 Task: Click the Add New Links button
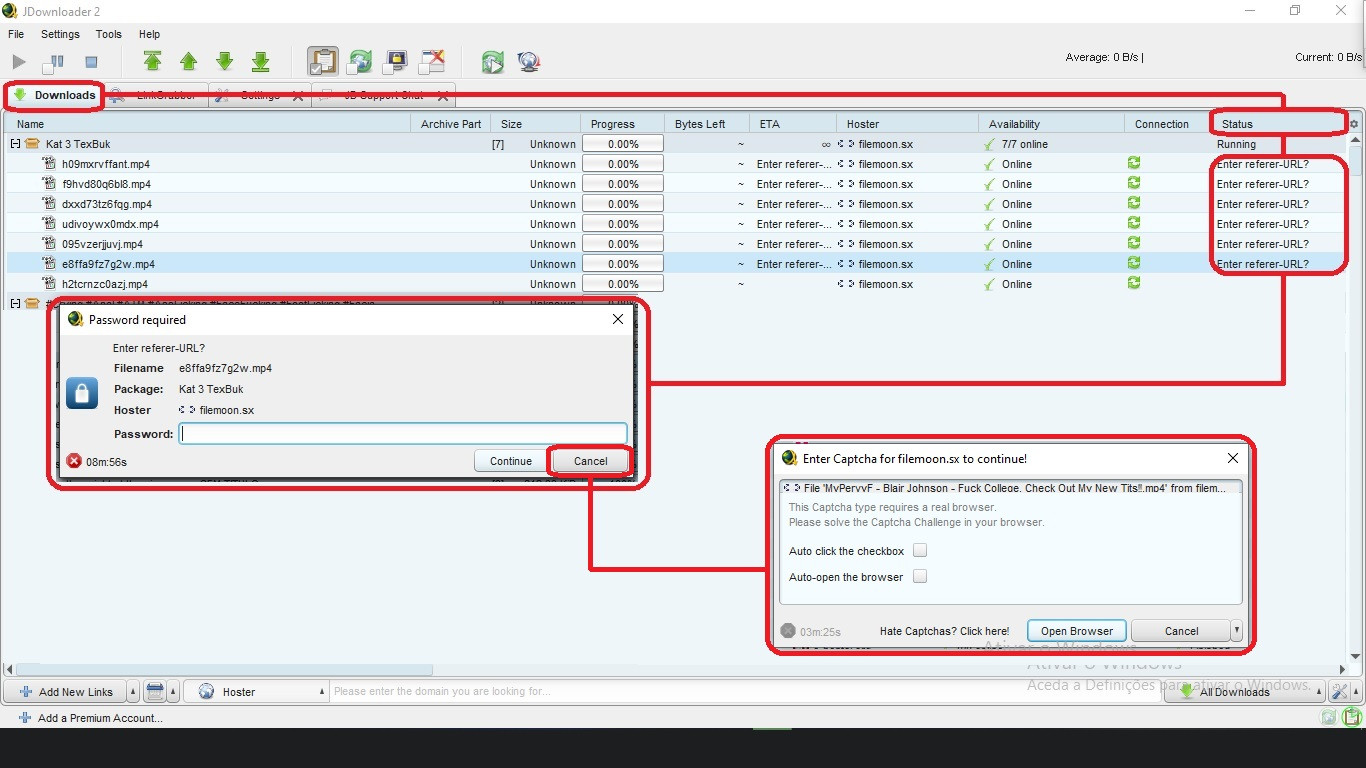(65, 691)
